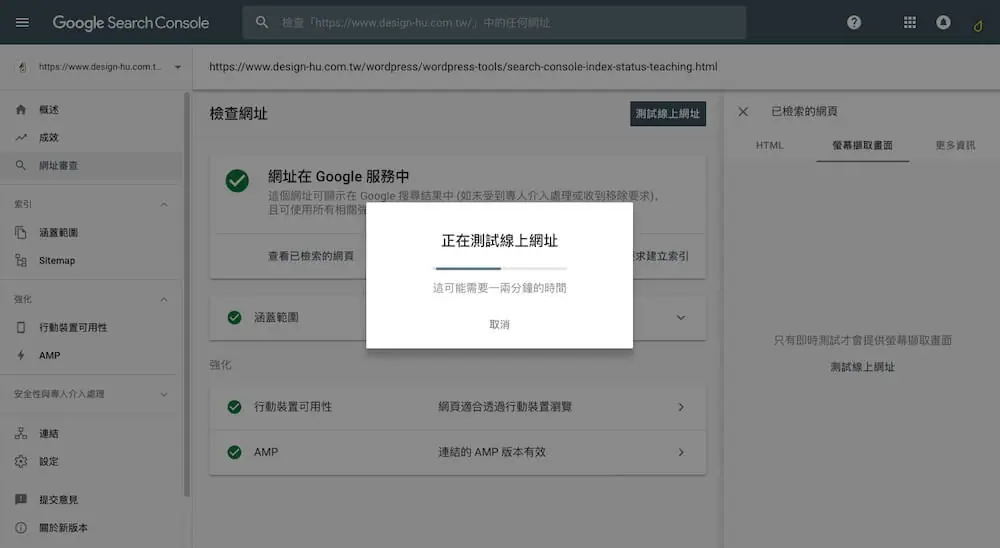Click the feedback icon beside 提交意見
Viewport: 1000px width, 548px height.
click(21, 500)
